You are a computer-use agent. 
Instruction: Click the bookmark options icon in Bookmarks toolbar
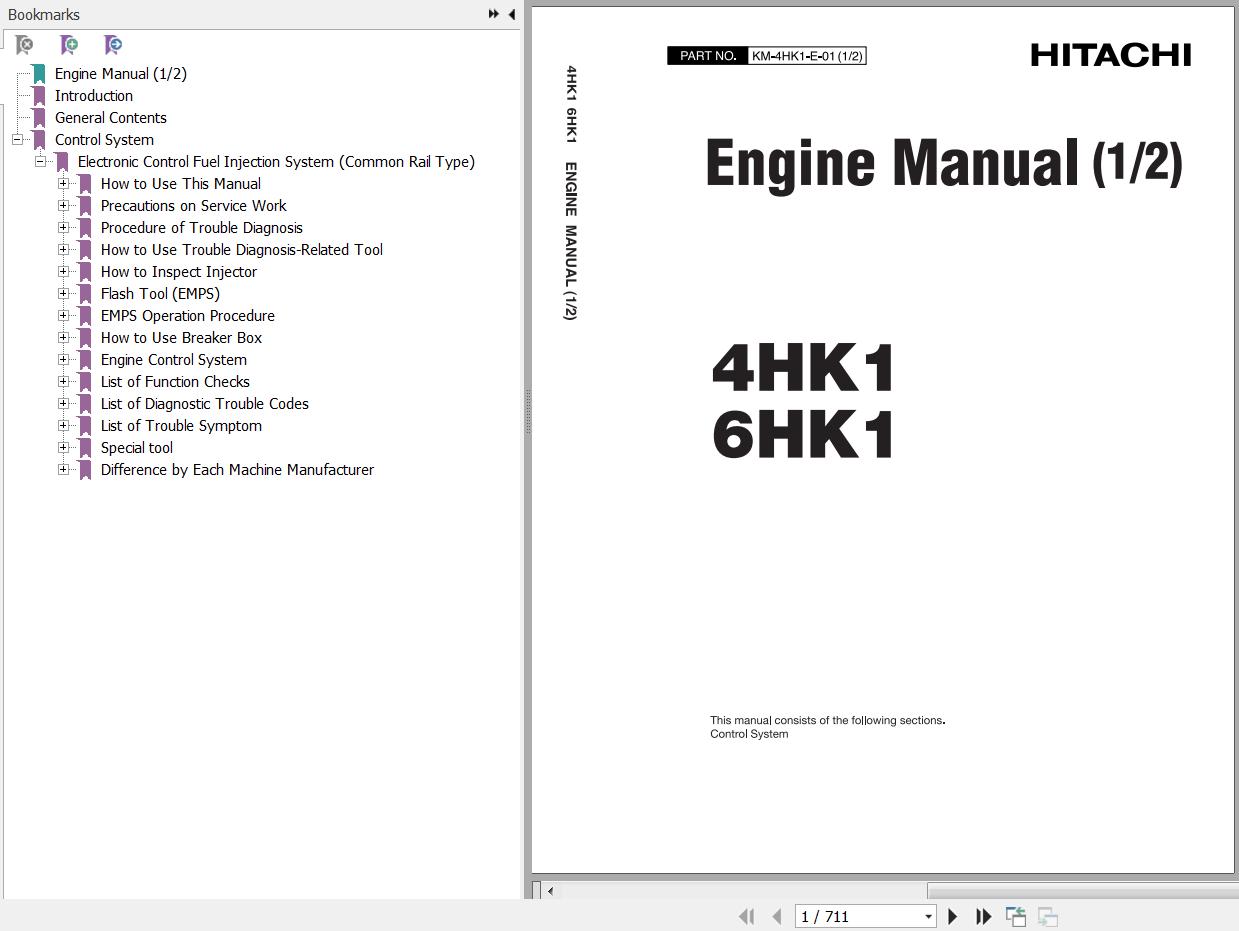point(24,45)
